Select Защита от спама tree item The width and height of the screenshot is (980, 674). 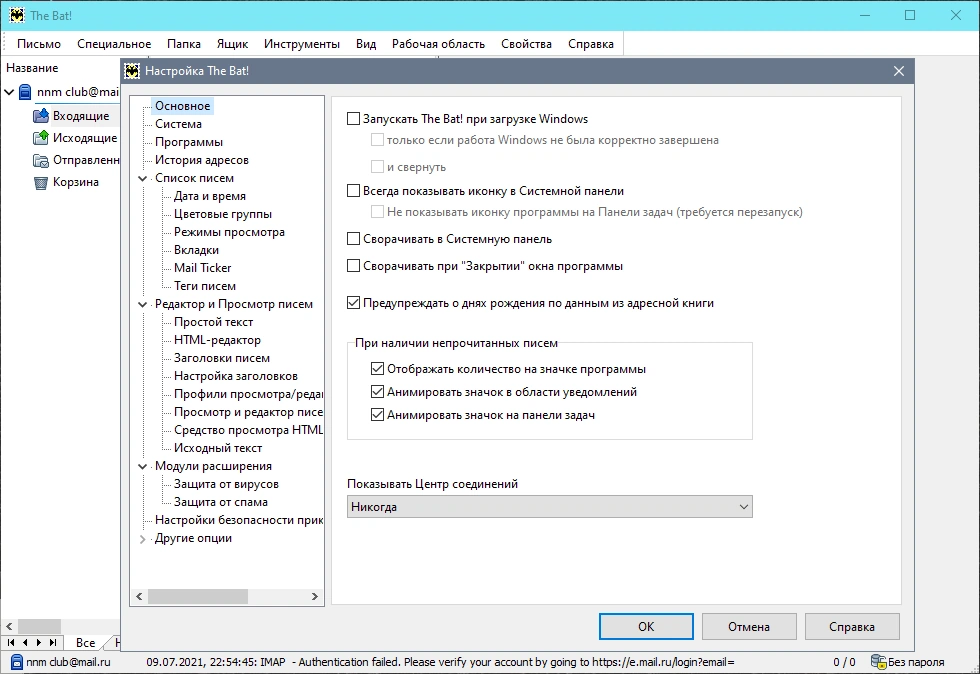[221, 502]
